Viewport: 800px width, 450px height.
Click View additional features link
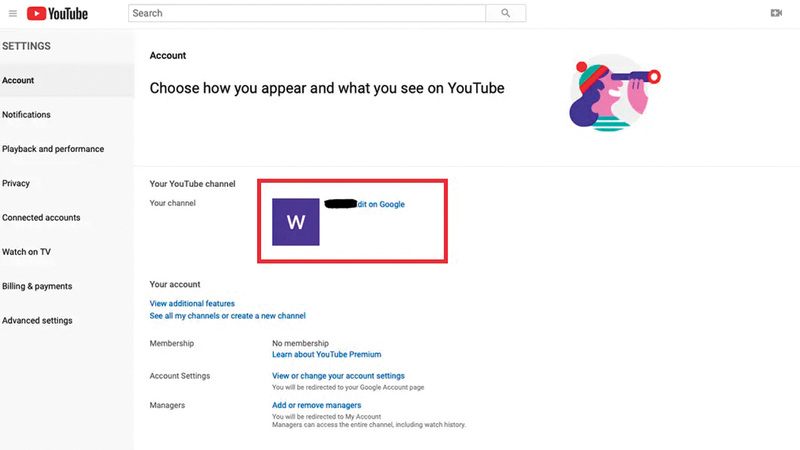(x=192, y=303)
